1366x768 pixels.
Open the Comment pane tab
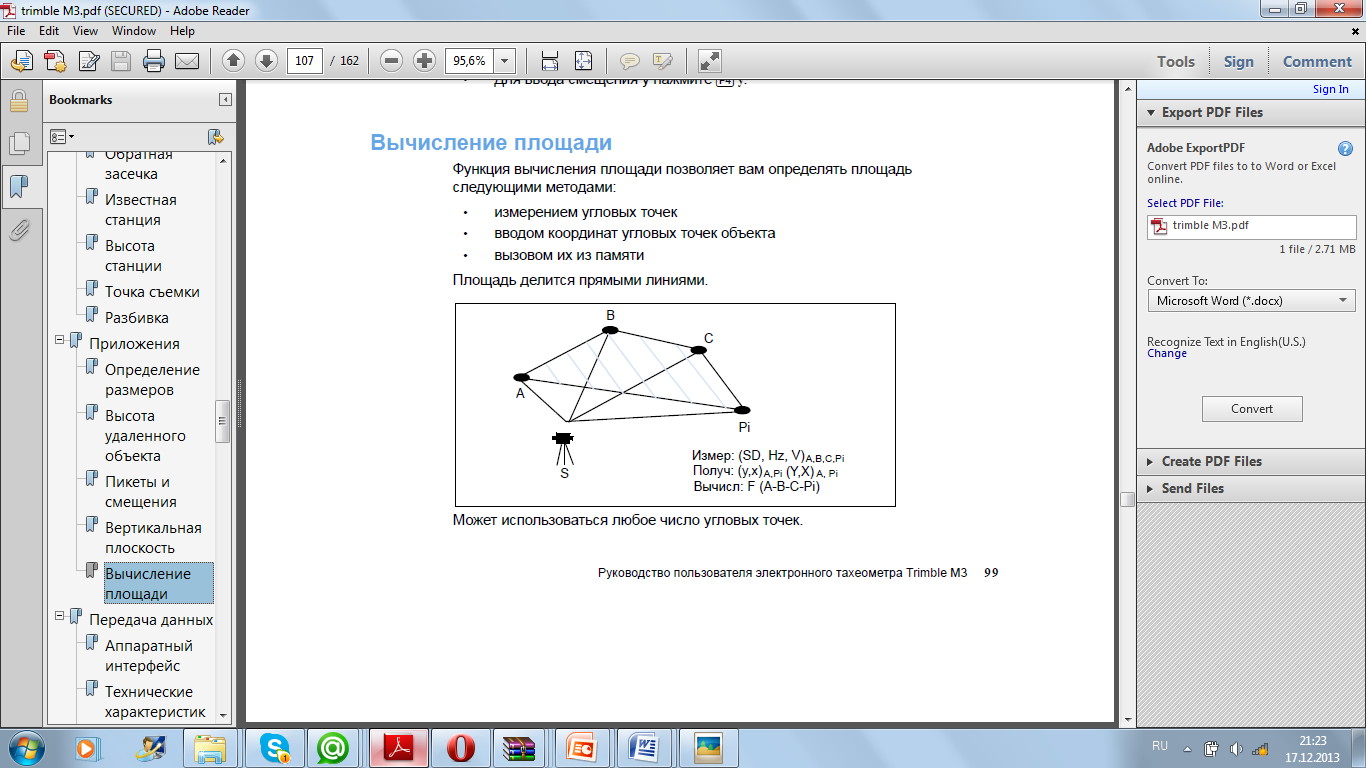tap(1317, 61)
